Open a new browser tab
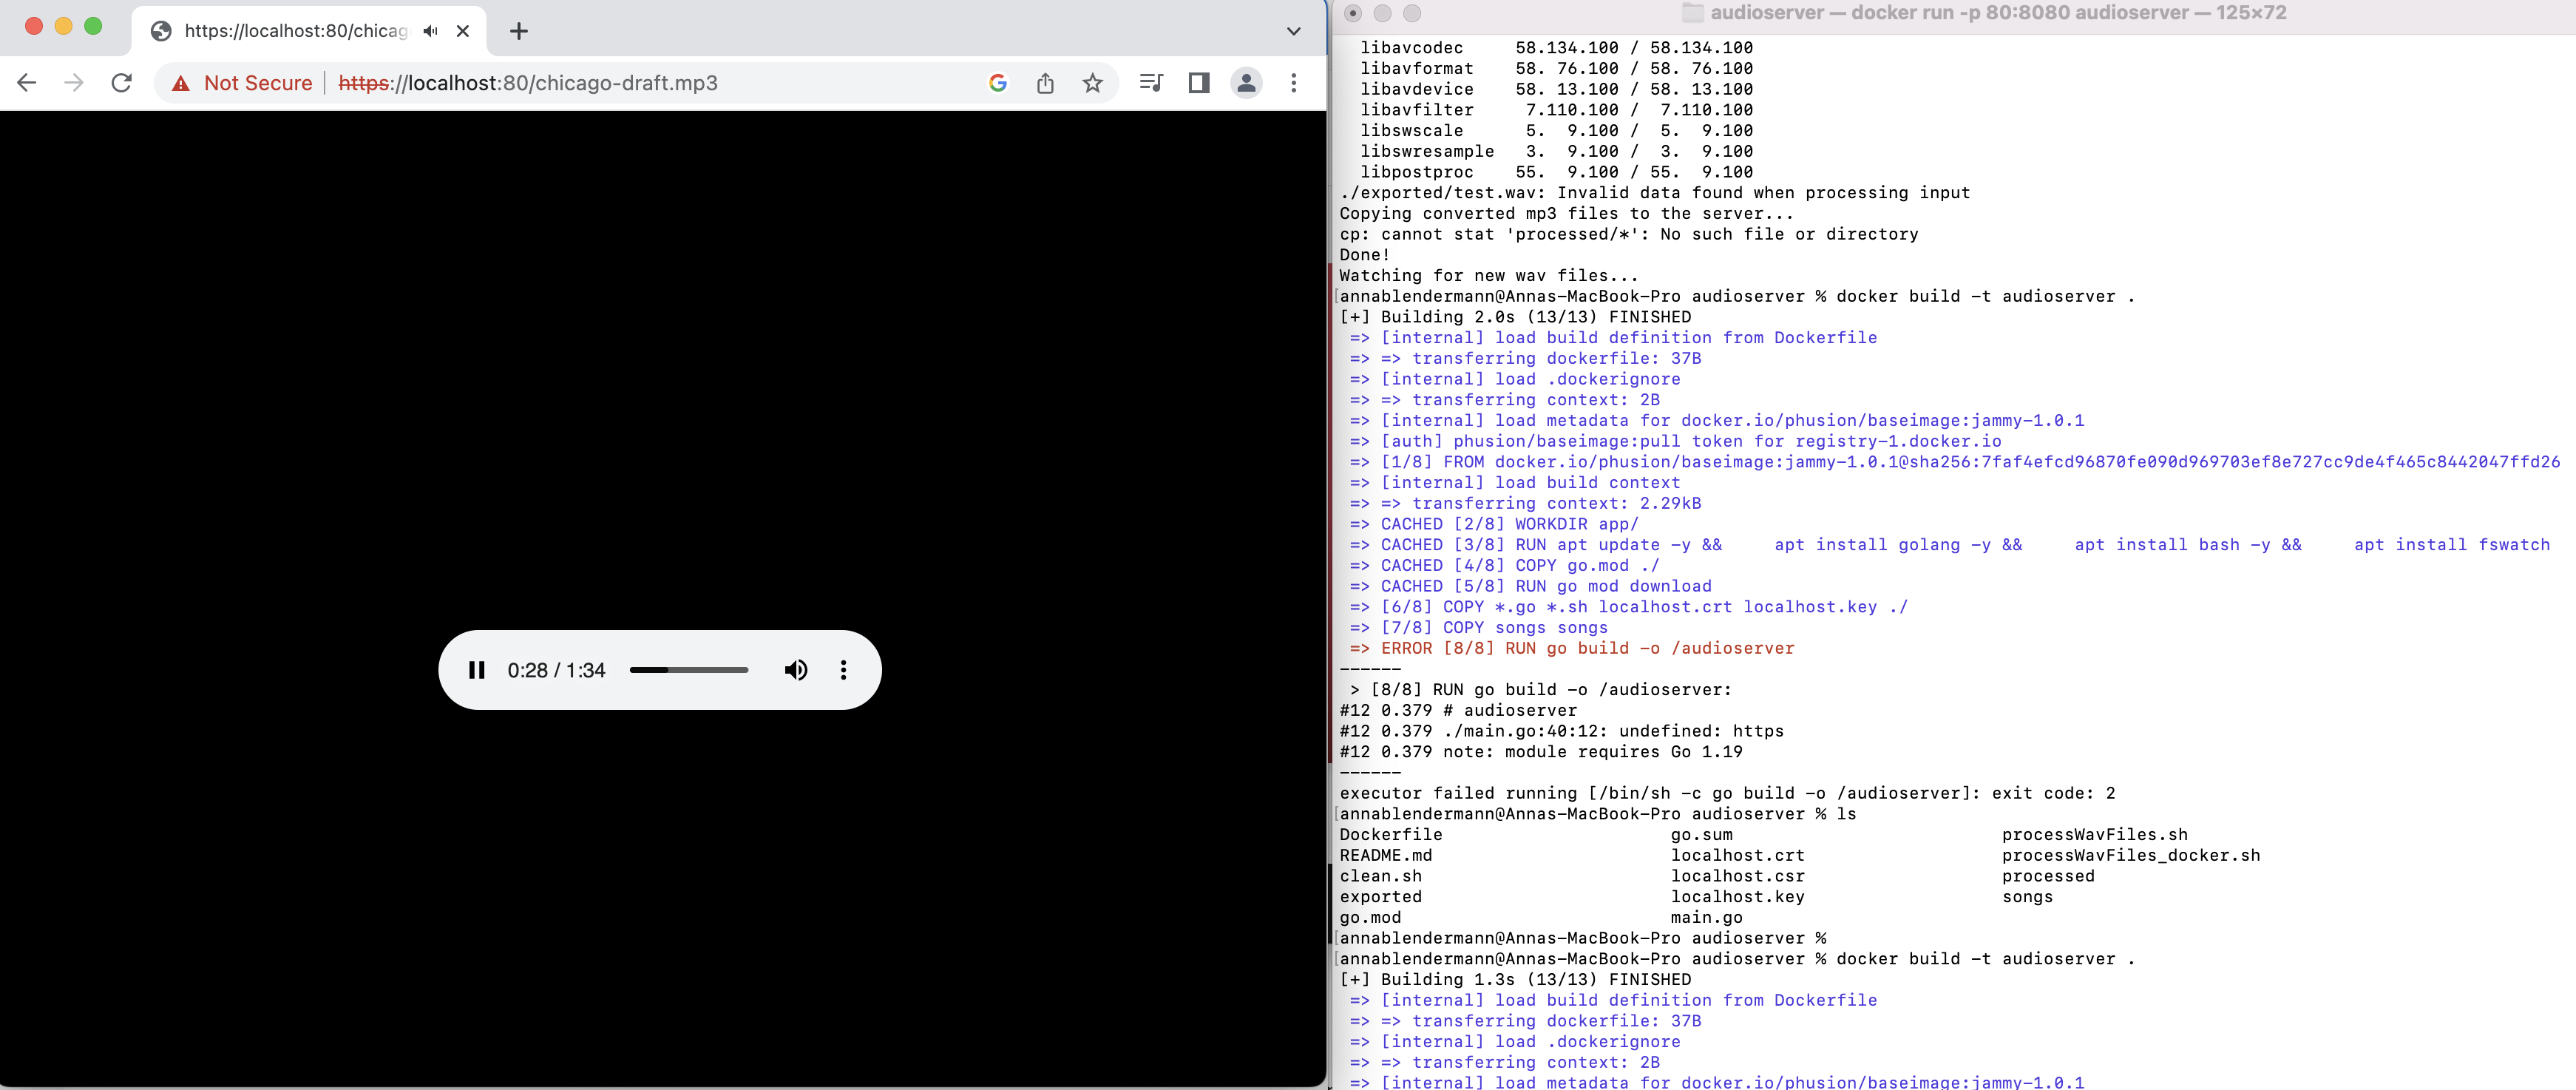Image resolution: width=2576 pixels, height=1090 pixels. [x=518, y=31]
